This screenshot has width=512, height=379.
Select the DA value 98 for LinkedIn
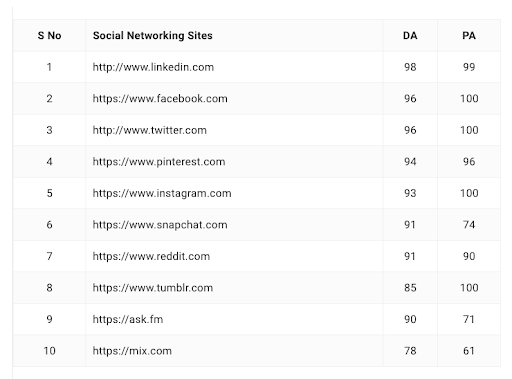click(410, 67)
